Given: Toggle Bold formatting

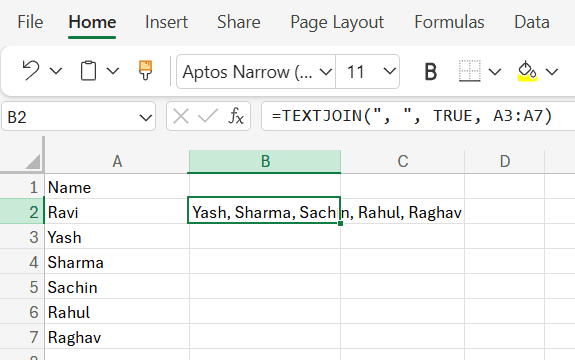Looking at the screenshot, I should point(431,71).
